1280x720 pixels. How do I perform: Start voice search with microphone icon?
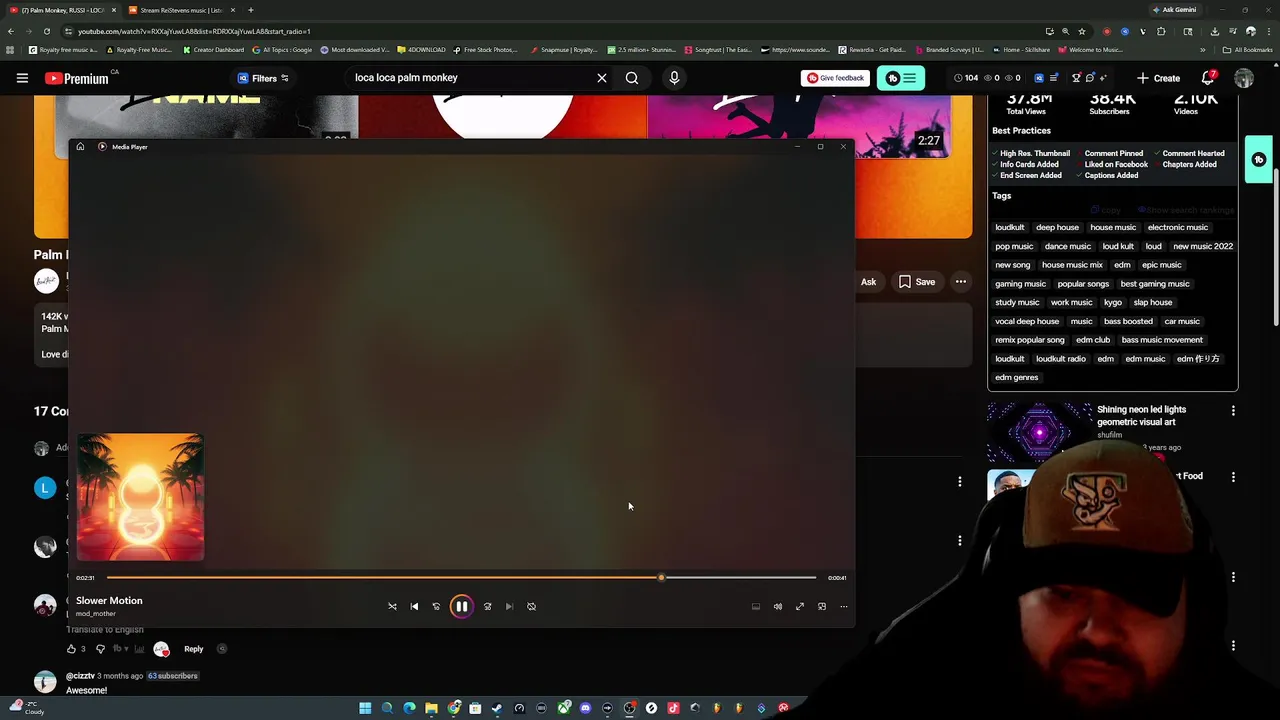[674, 78]
